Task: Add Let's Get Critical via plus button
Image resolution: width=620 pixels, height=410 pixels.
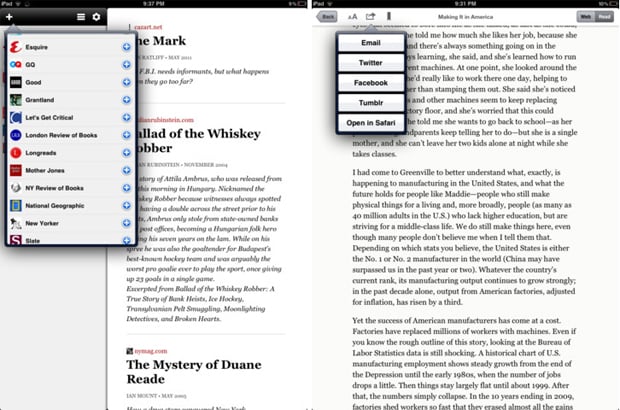Action: [x=127, y=117]
